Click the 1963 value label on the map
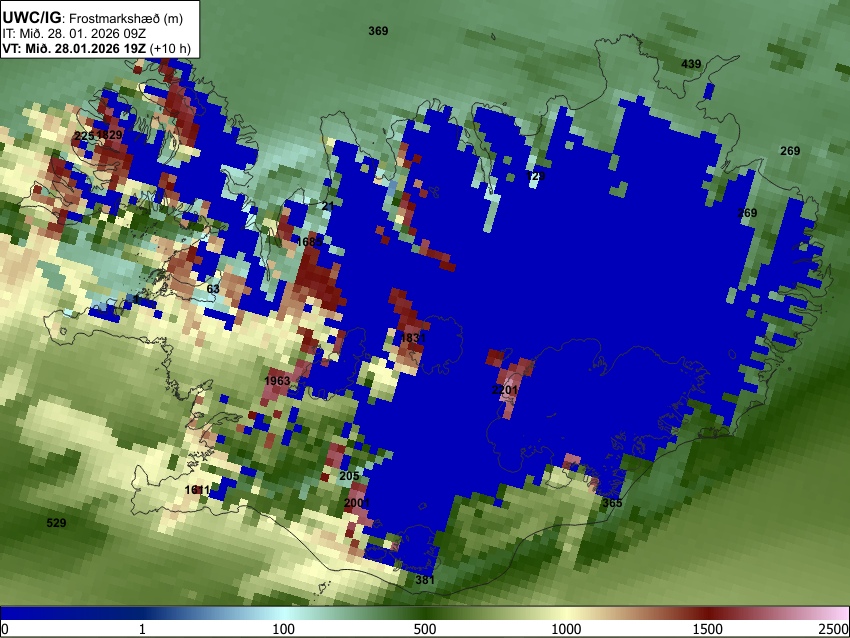This screenshot has width=850, height=638. [277, 381]
